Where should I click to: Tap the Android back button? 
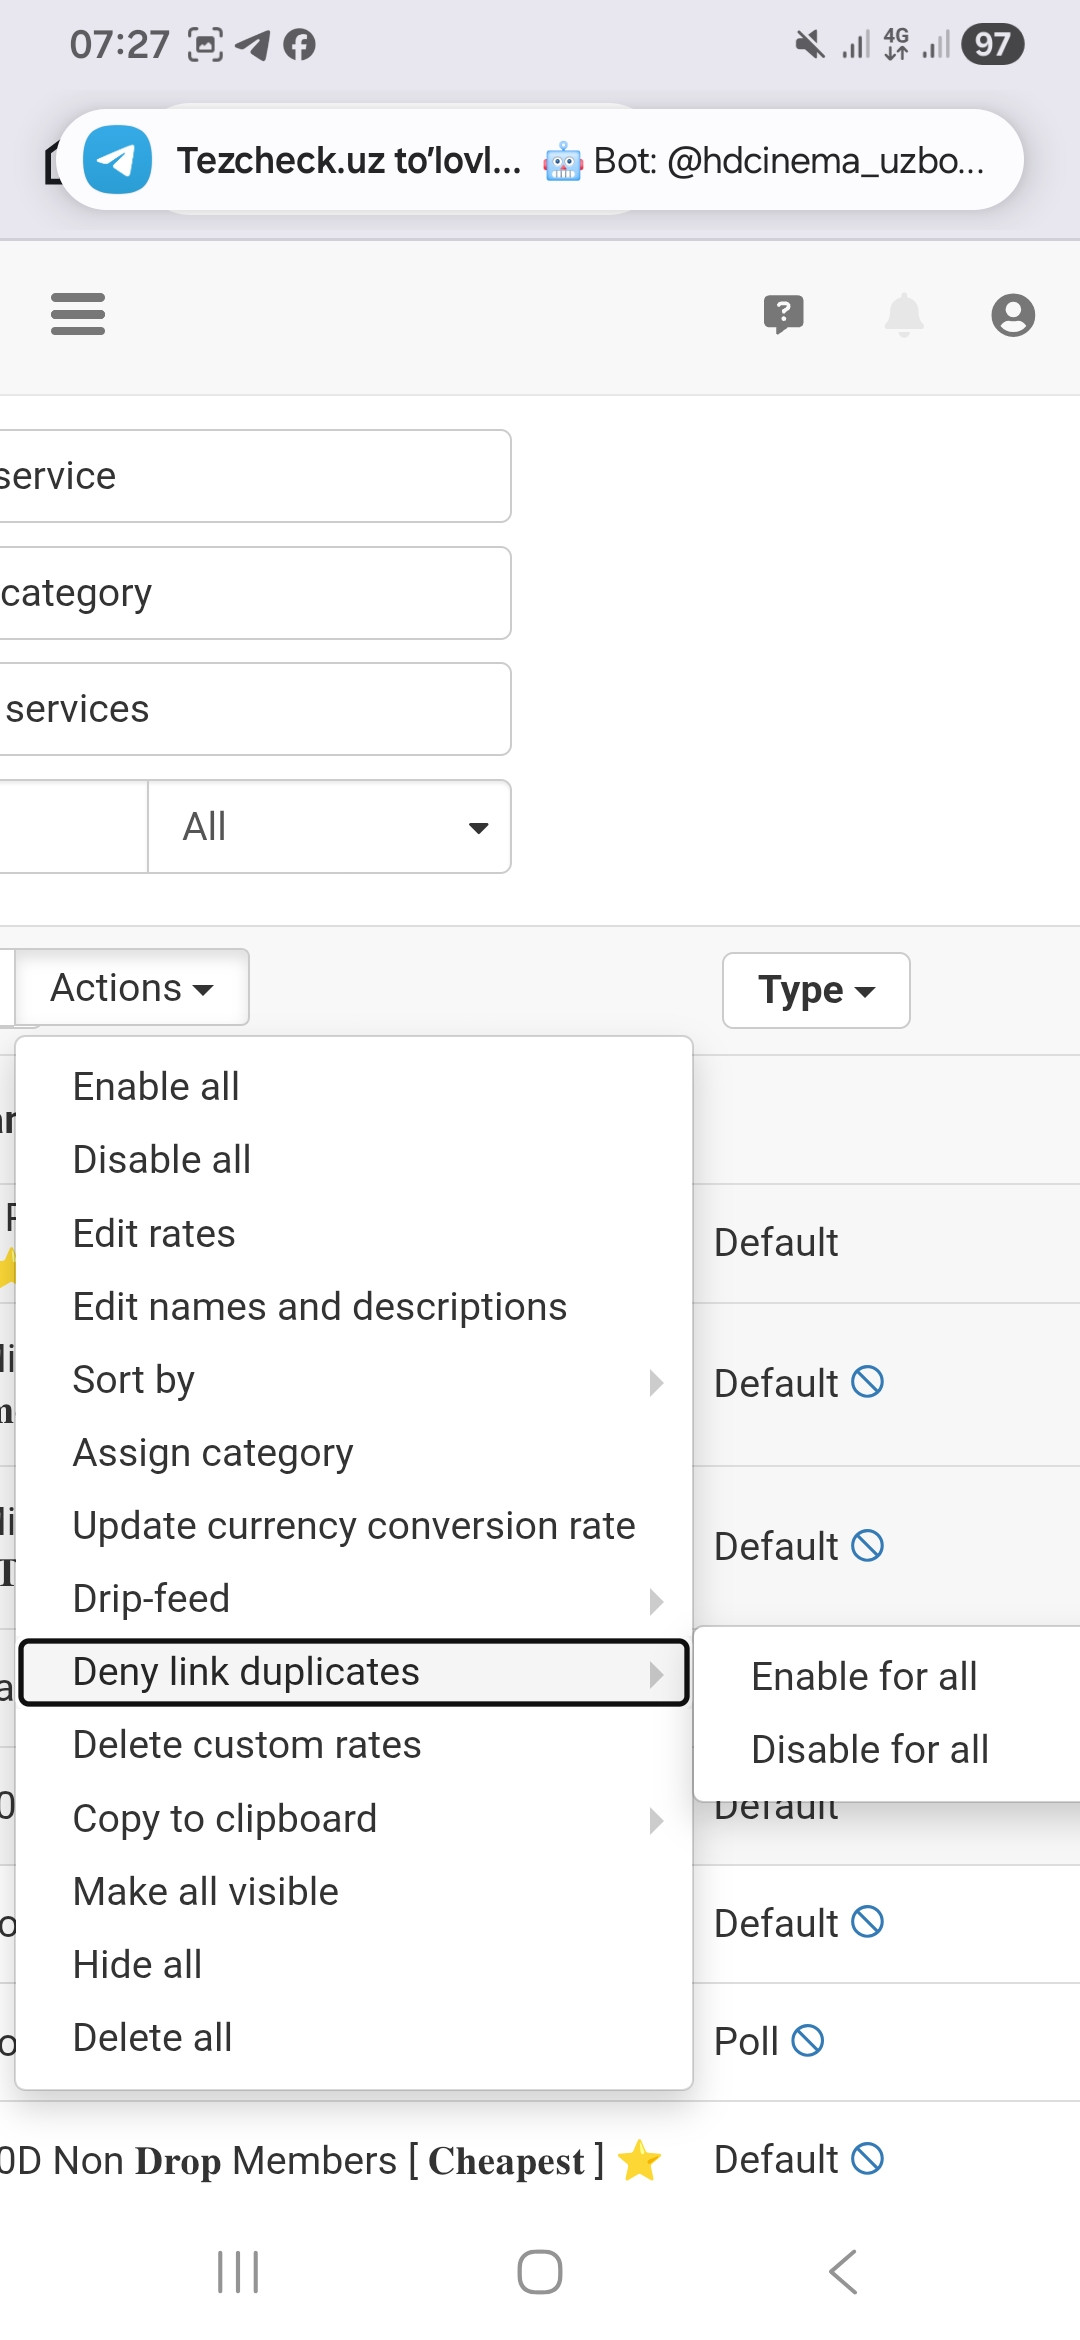coord(843,2272)
